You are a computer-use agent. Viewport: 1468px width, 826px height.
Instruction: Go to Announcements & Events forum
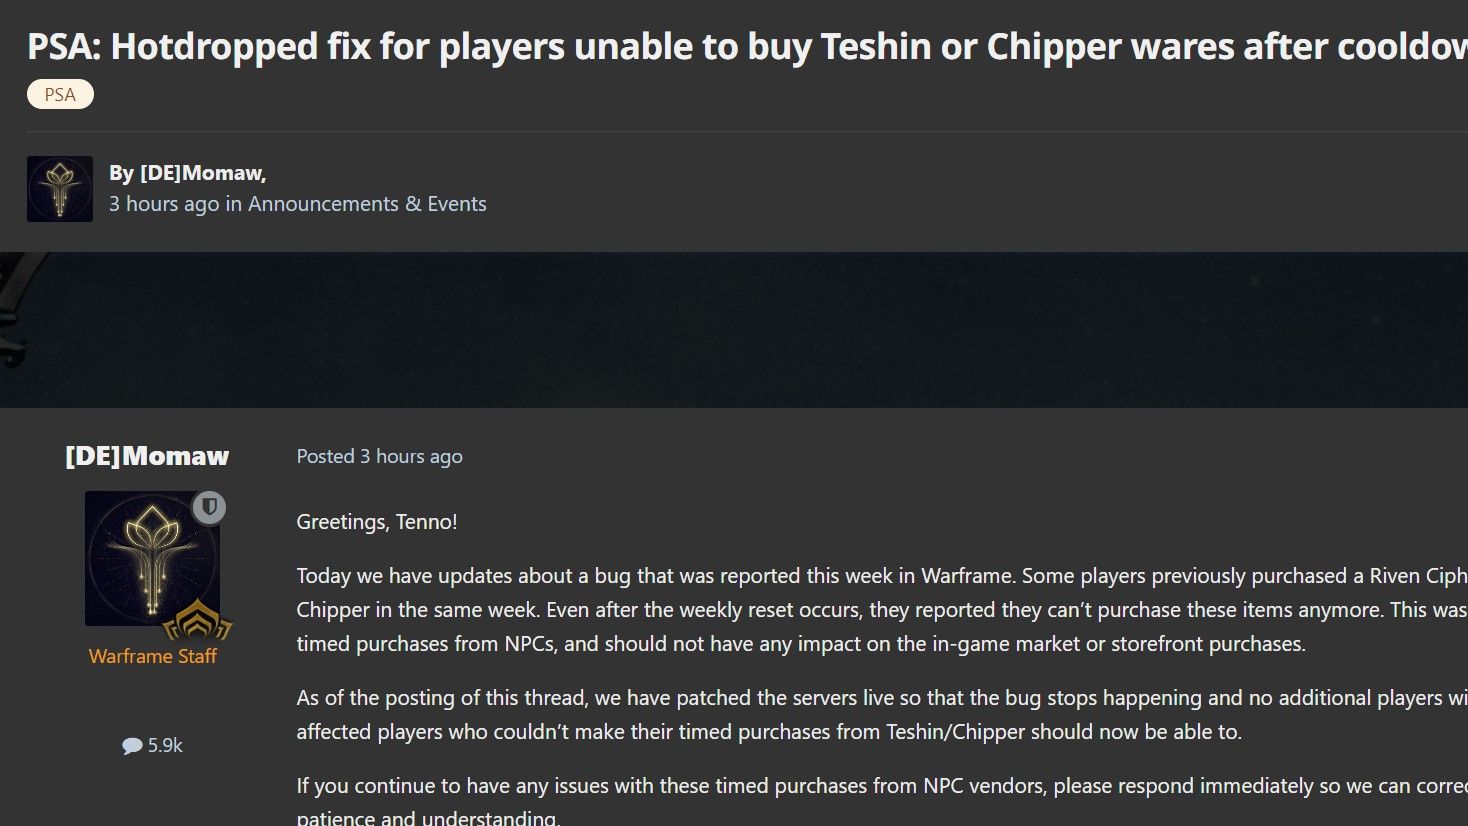[367, 204]
